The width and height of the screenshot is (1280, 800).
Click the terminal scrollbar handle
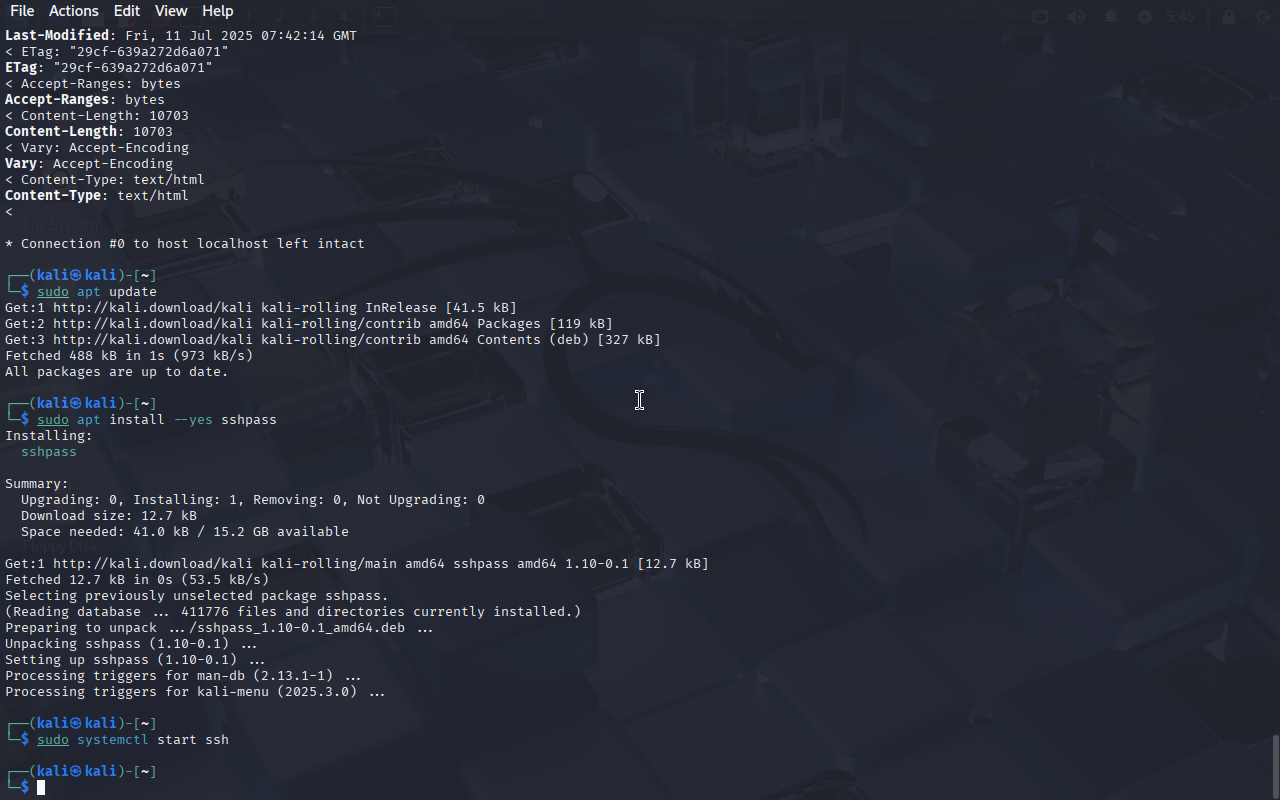tap(1275, 766)
